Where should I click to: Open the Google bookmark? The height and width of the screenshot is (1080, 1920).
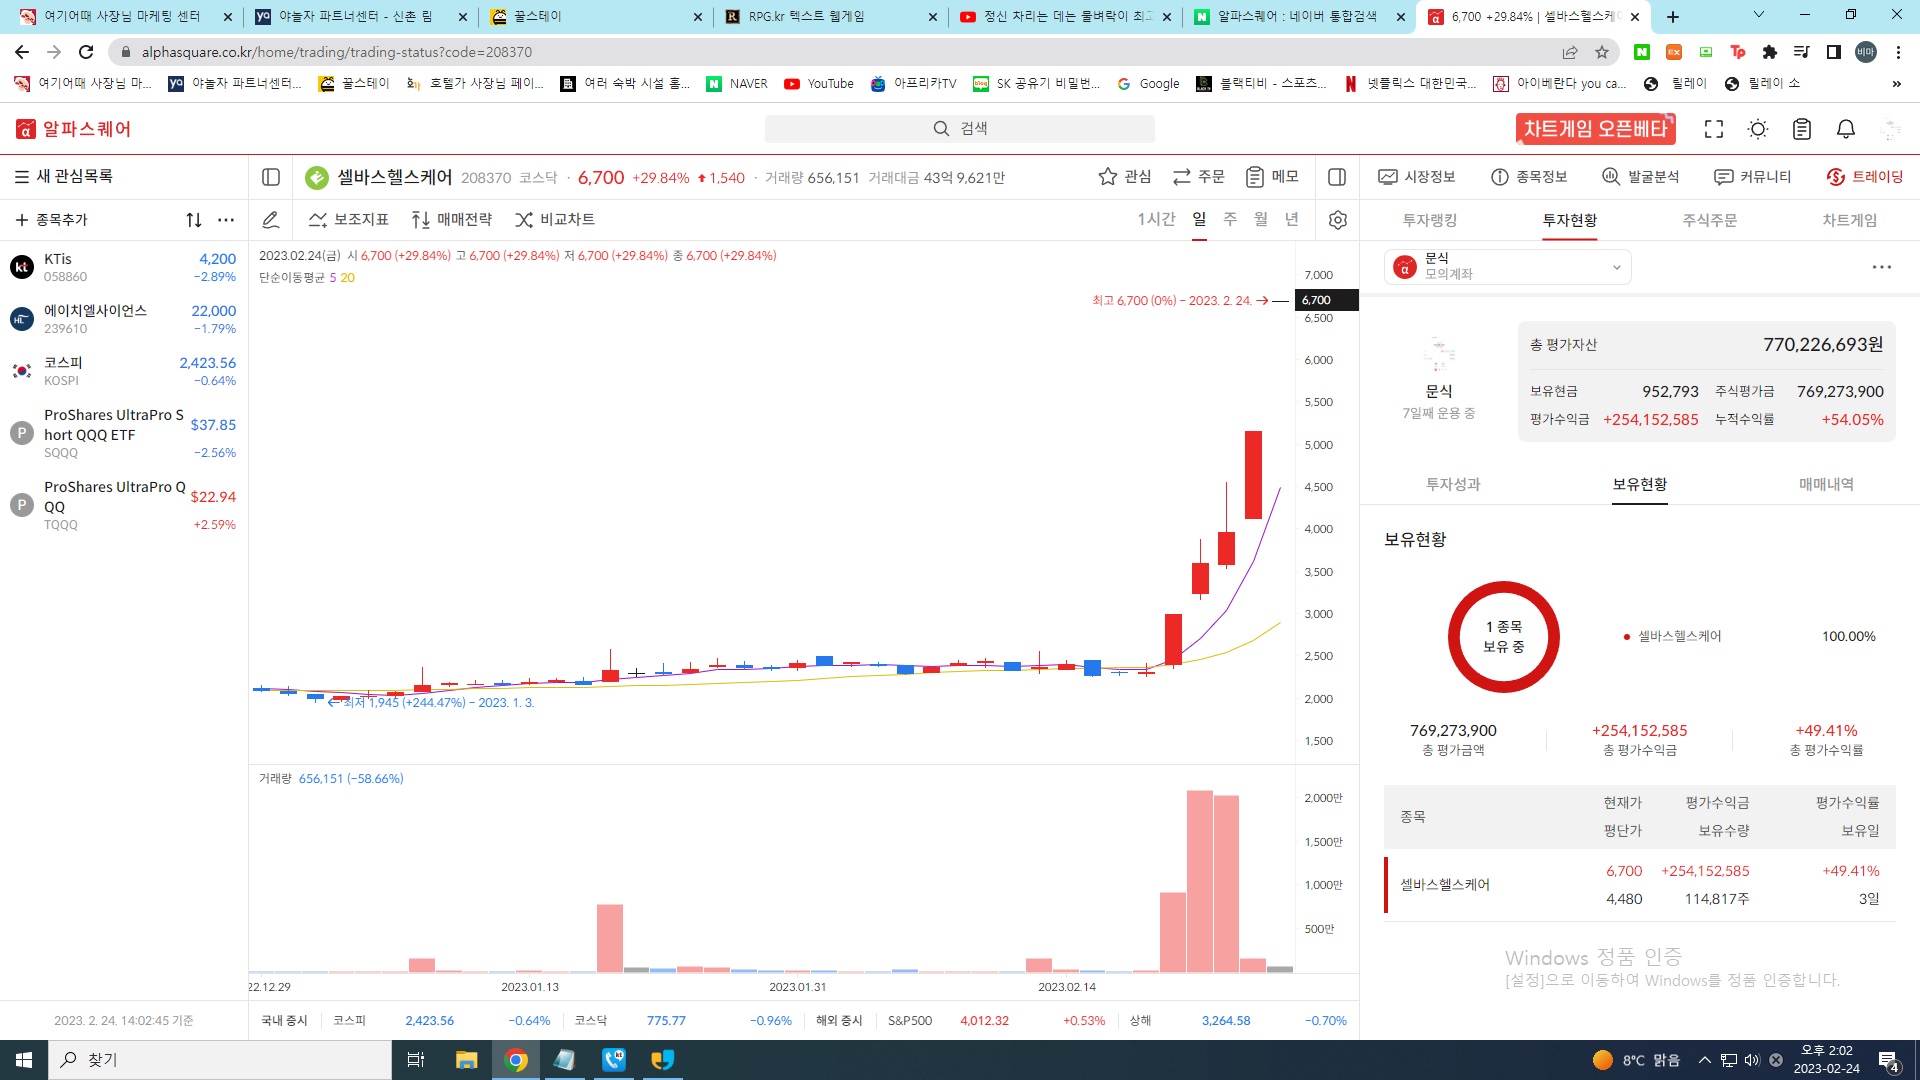[1148, 84]
